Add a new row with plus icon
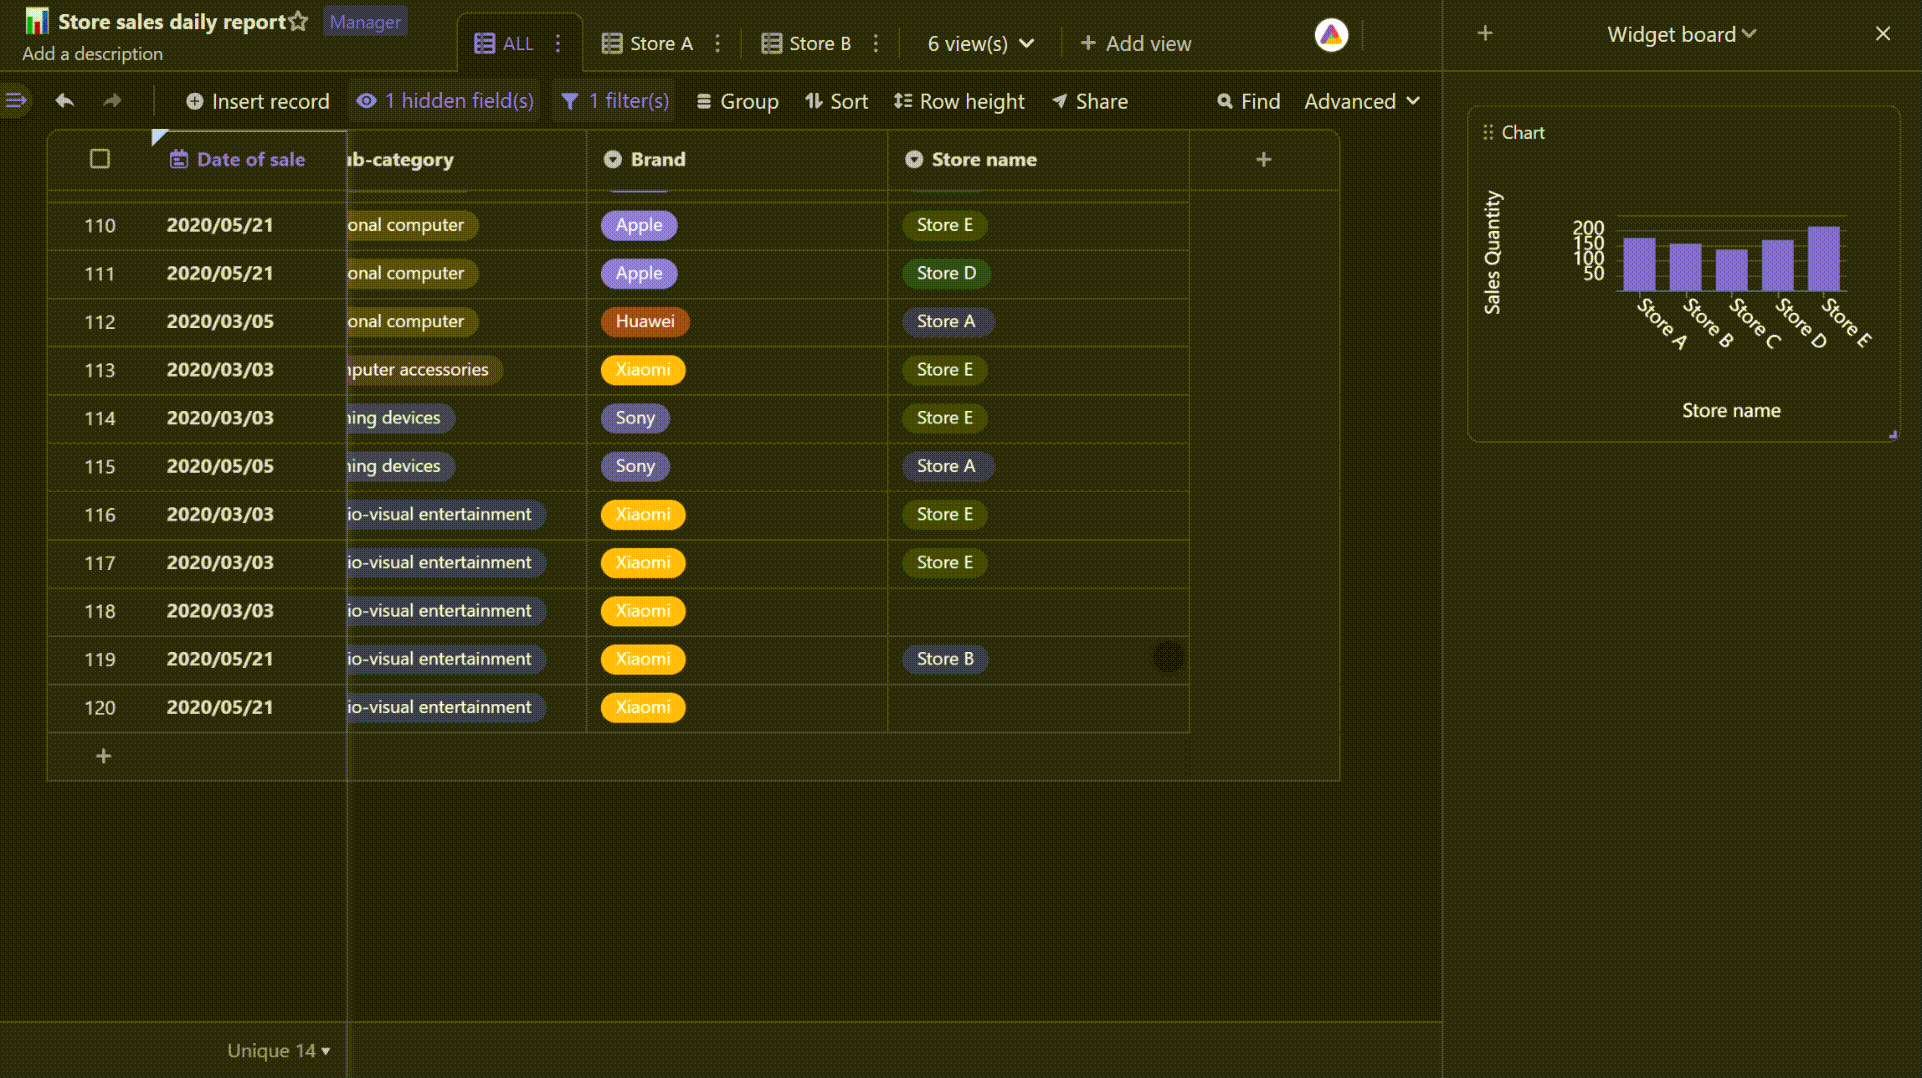This screenshot has height=1078, width=1922. (x=103, y=756)
